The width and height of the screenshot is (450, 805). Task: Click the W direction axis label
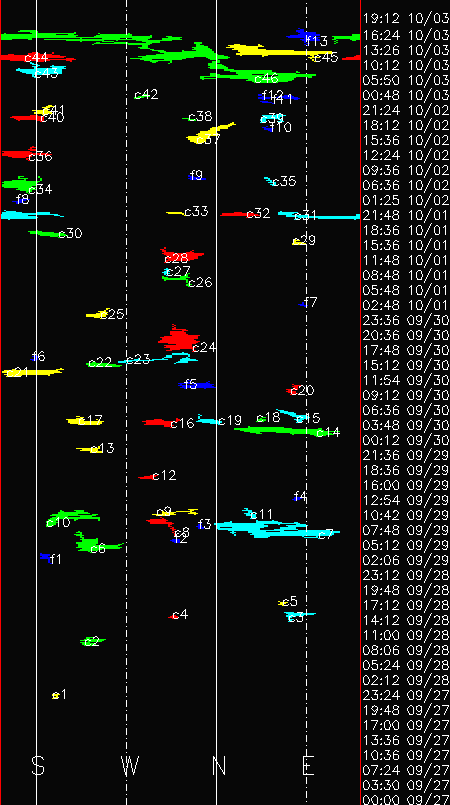click(130, 766)
